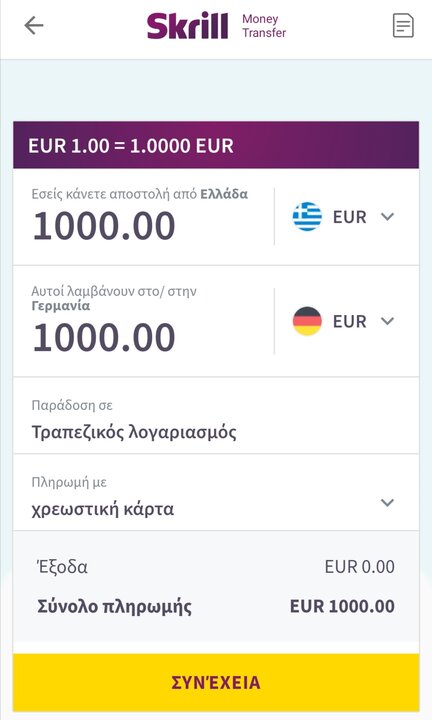Viewport: 432px width, 720px height.
Task: Click the receiving currency EUR label
Action: click(349, 321)
